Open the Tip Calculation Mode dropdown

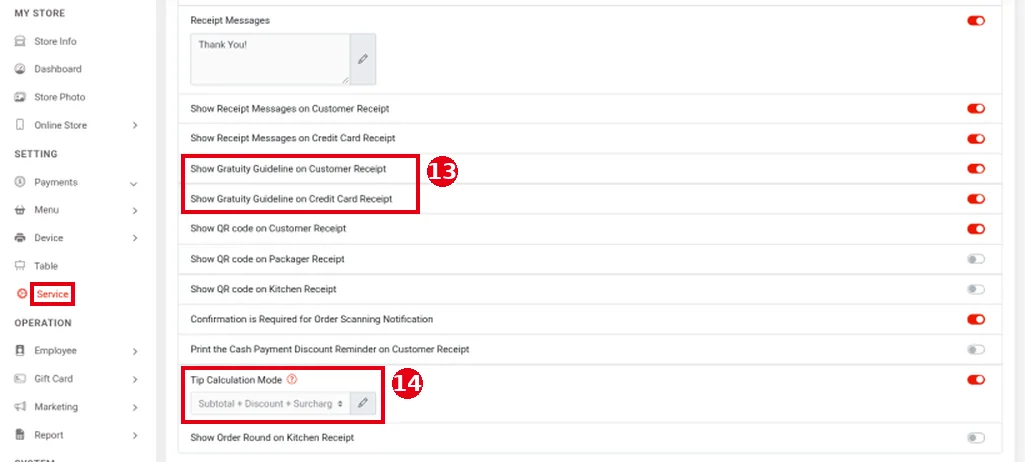point(271,403)
